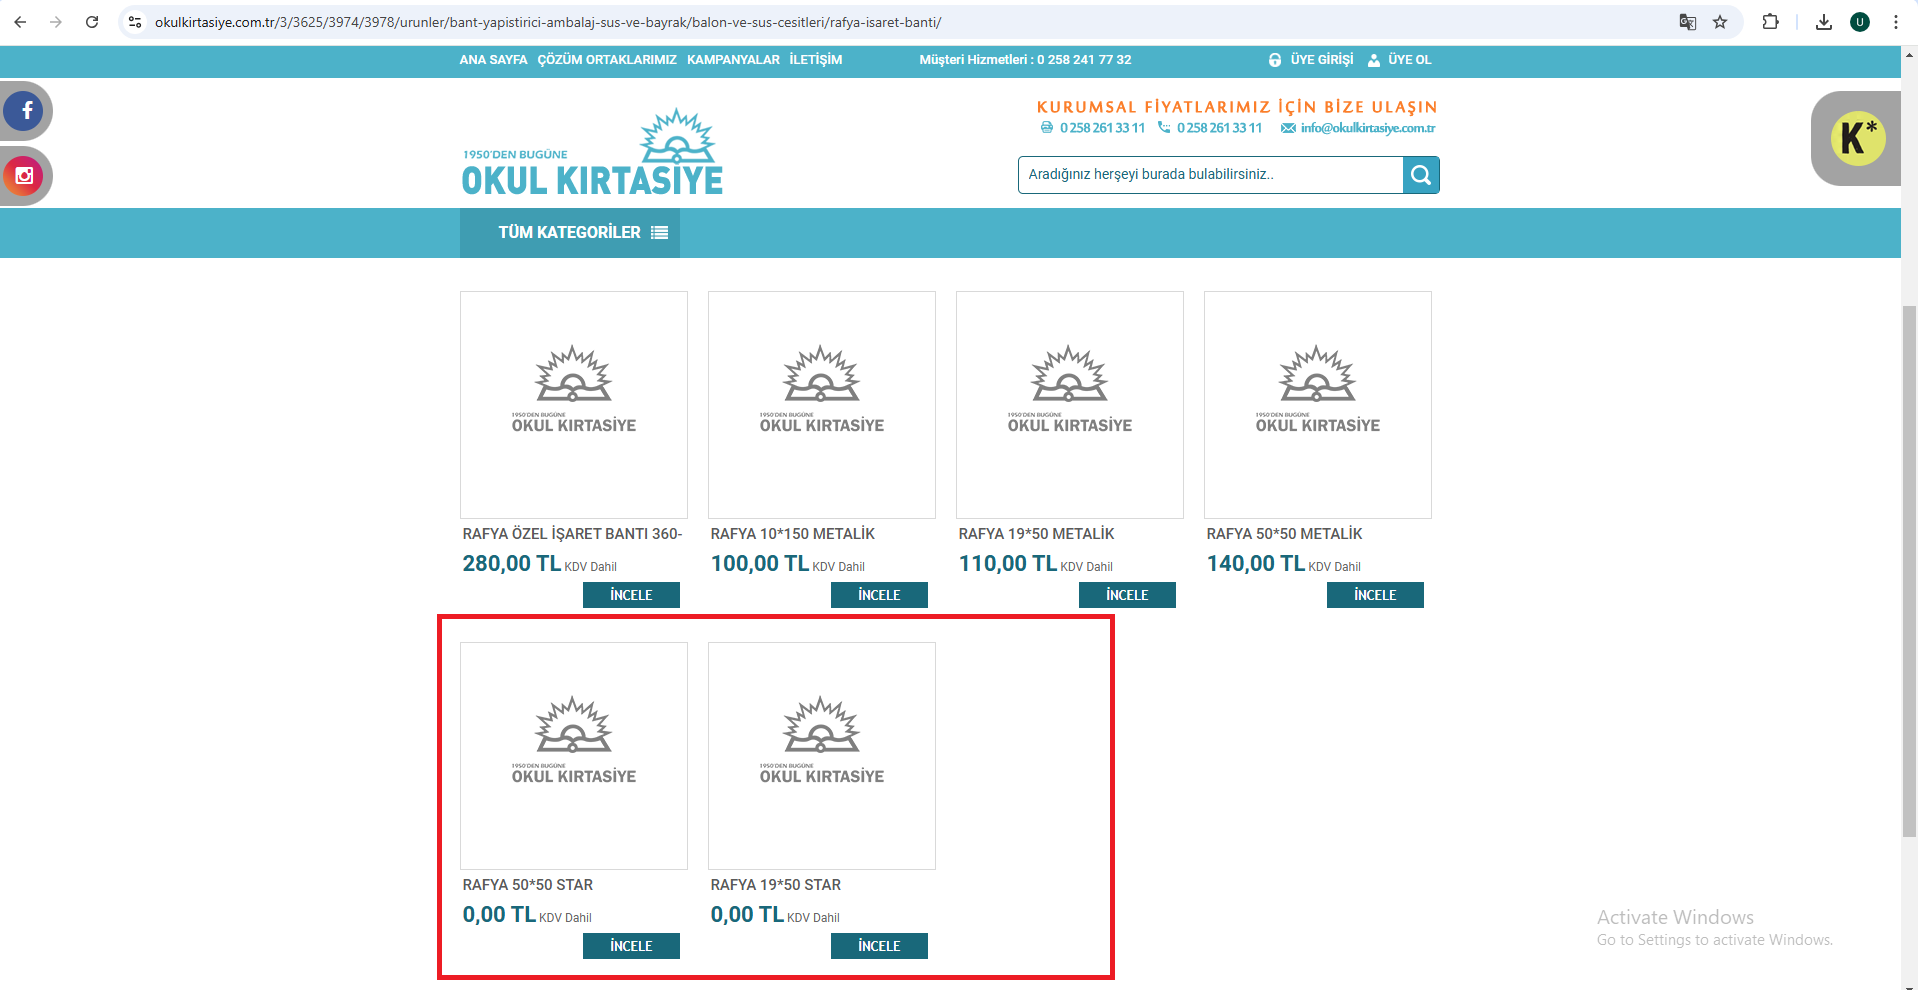Viewport: 1918px width, 990px height.
Task: Click the browser forward arrow
Action: 56,22
